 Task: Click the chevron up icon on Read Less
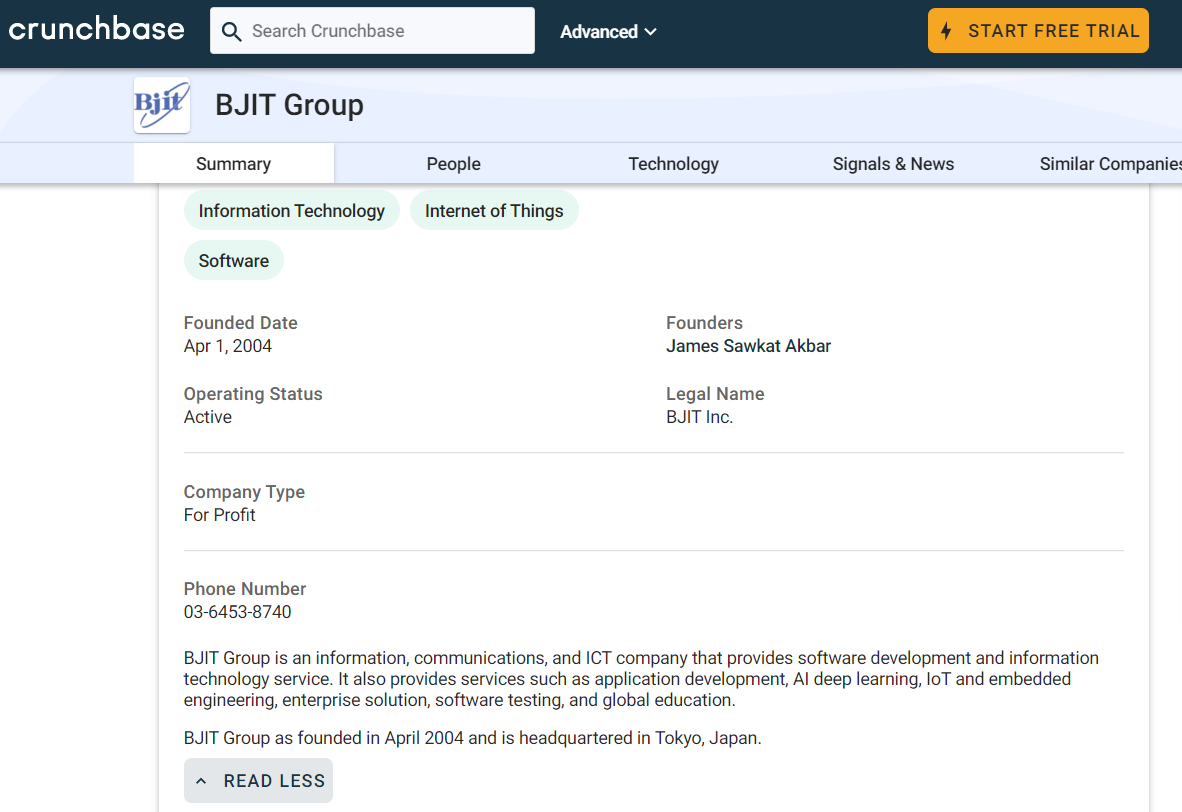pos(201,781)
